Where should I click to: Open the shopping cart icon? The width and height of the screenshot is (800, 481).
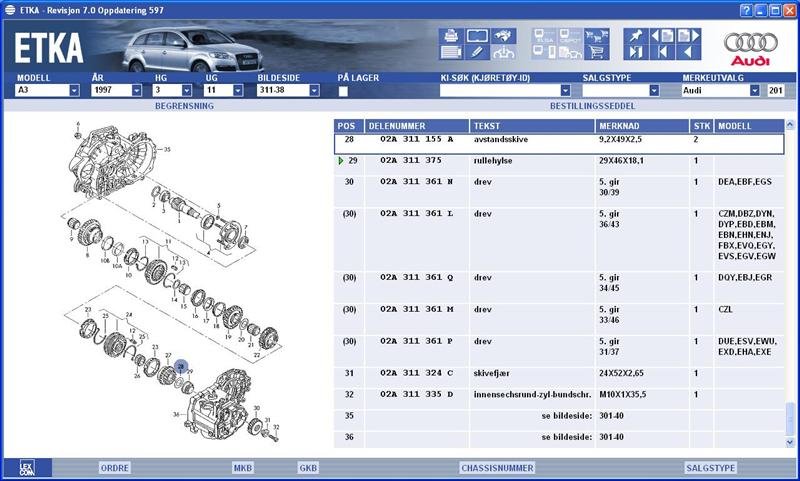click(597, 51)
